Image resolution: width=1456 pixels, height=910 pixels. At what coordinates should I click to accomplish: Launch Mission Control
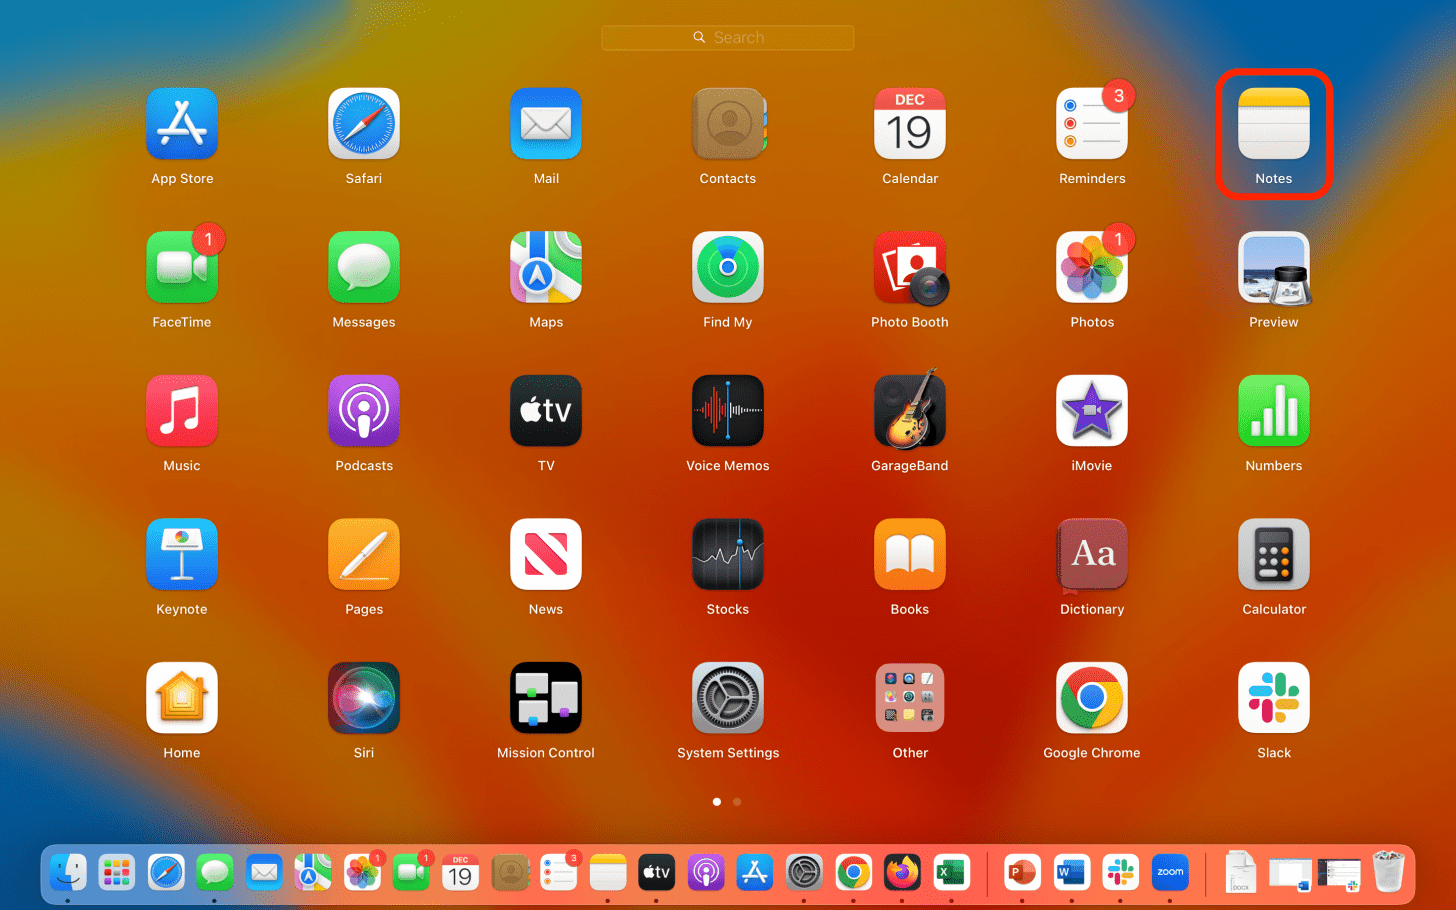545,697
